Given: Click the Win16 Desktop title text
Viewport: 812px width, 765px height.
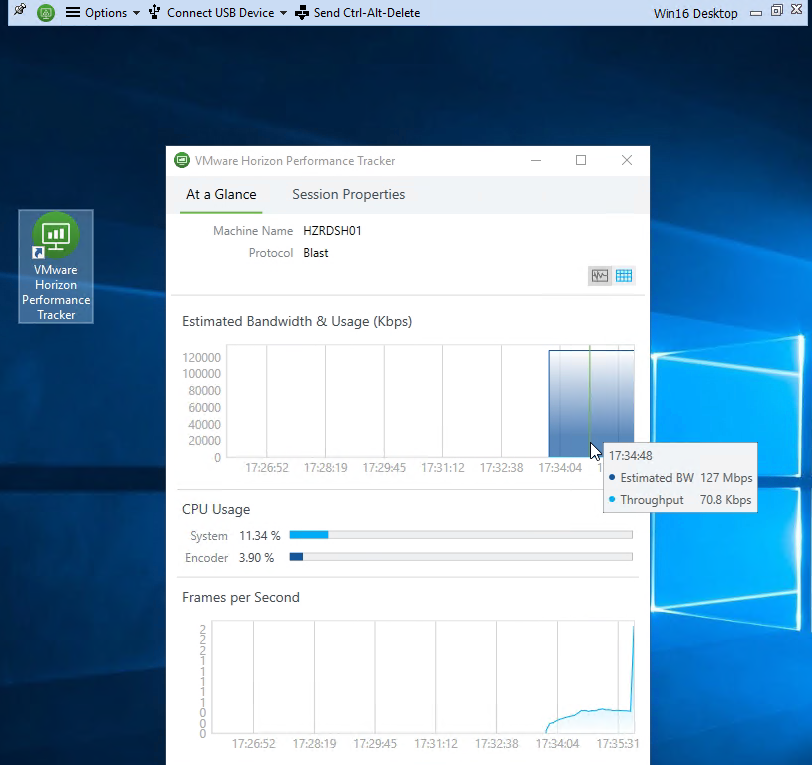Looking at the screenshot, I should tap(695, 13).
